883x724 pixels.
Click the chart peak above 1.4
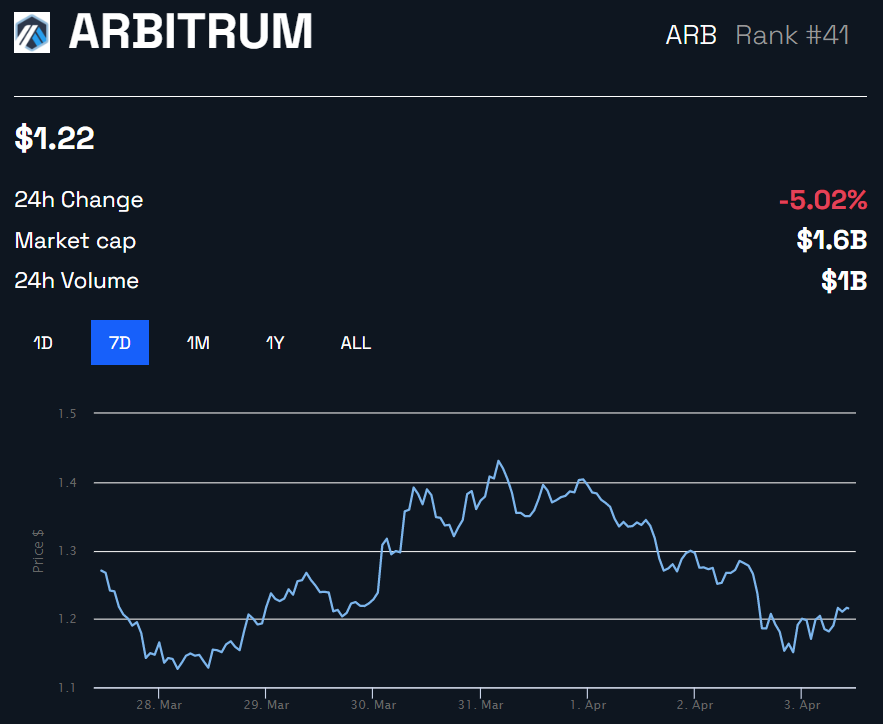coord(498,461)
